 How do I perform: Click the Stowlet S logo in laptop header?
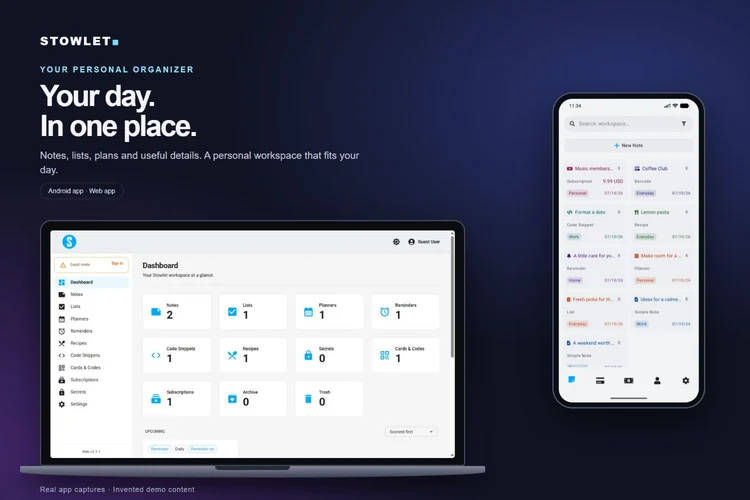tap(69, 242)
